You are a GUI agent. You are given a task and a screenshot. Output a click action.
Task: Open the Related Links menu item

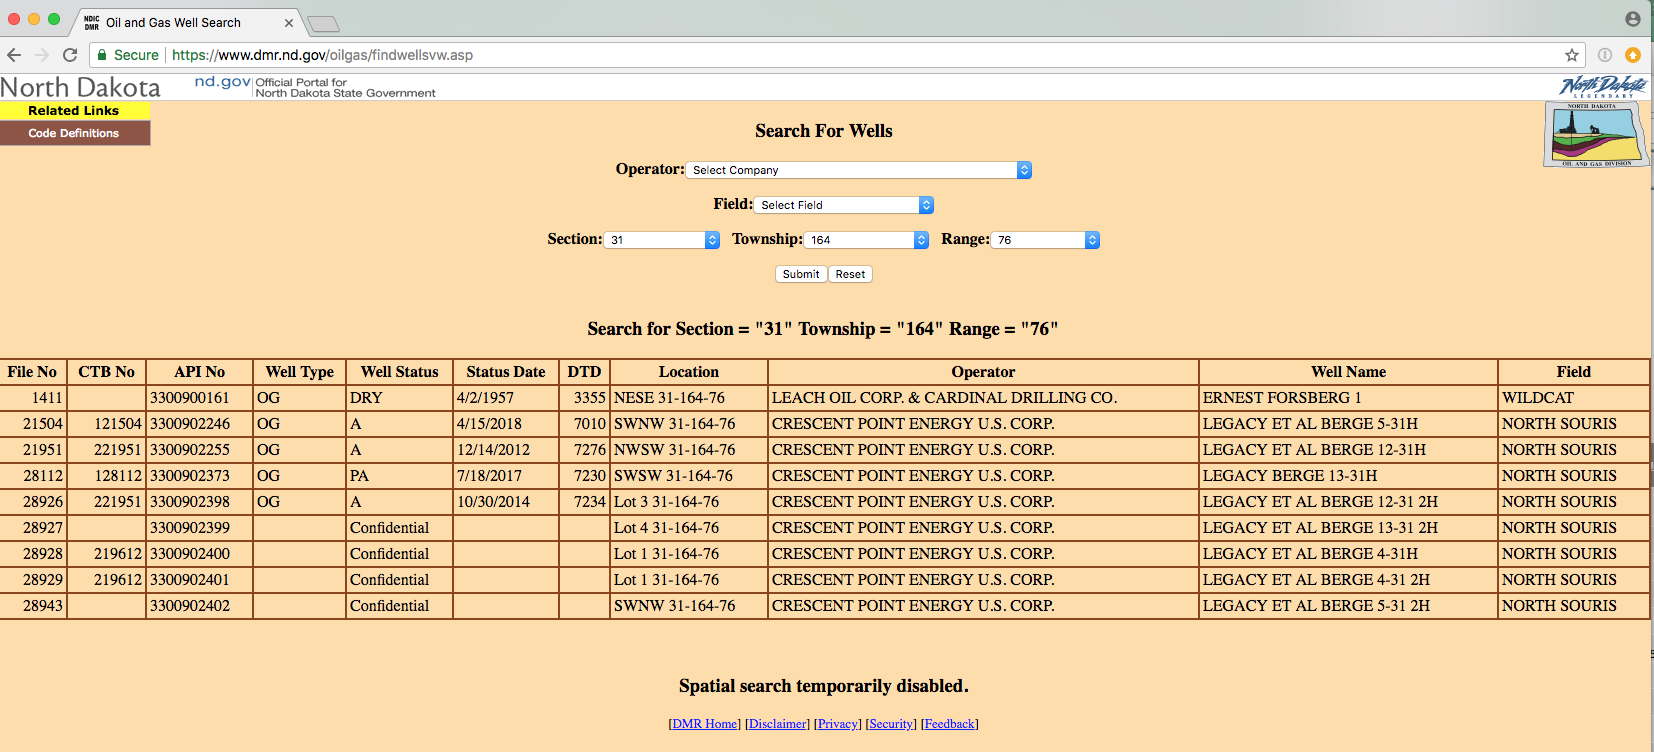(x=74, y=111)
